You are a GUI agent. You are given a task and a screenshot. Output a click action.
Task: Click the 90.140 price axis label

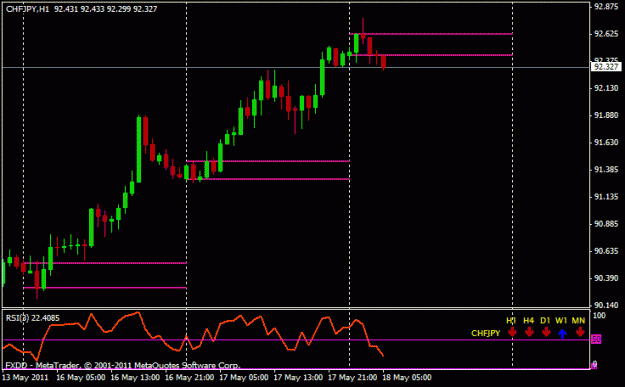tap(606, 305)
